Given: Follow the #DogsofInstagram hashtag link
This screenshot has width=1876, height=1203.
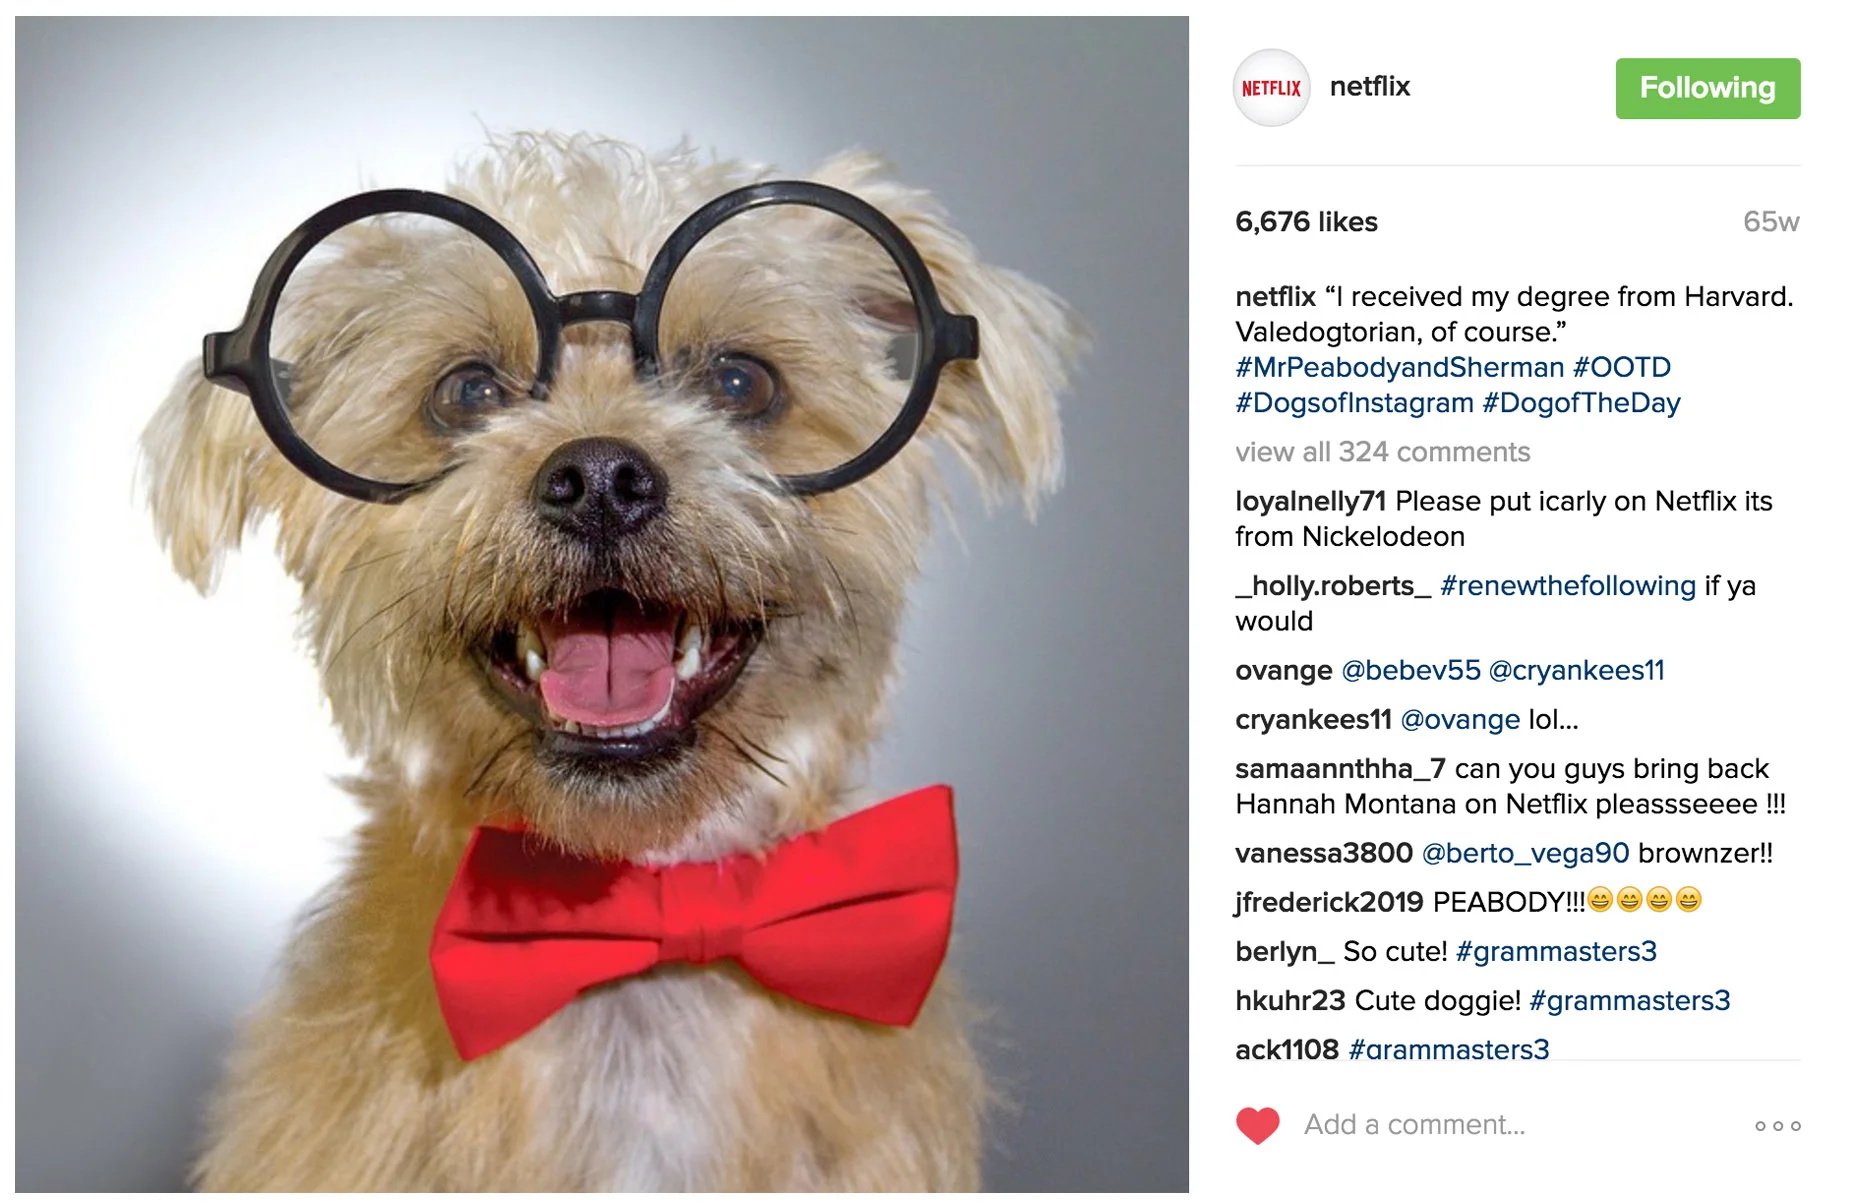Looking at the screenshot, I should coord(1354,403).
